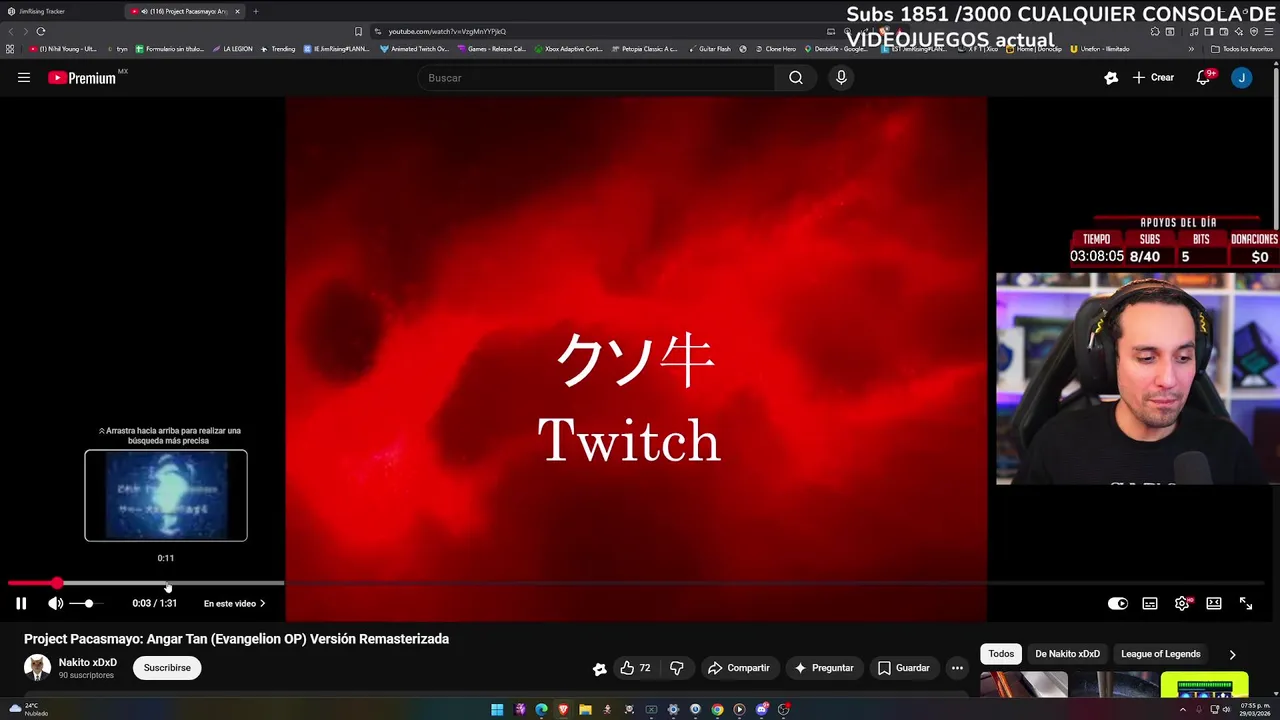
Task: Expand 'En este video' chapters
Action: (234, 603)
